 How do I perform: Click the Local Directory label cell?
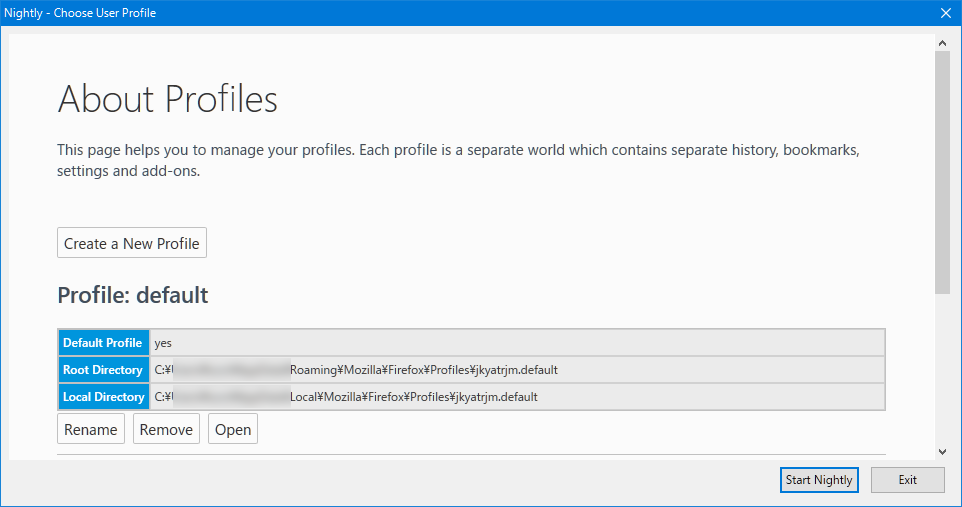tap(103, 397)
